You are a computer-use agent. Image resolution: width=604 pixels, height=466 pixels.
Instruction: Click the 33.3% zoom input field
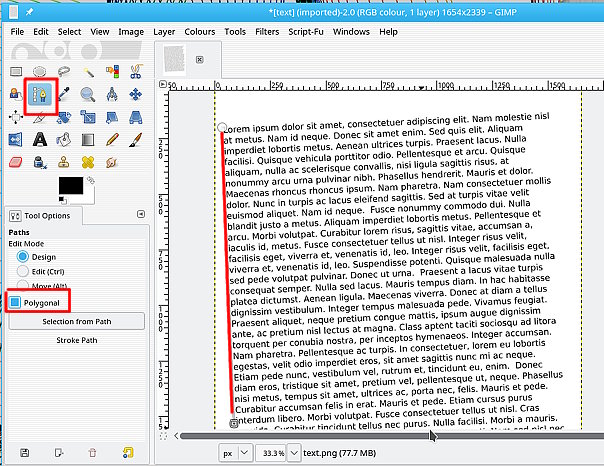272,453
